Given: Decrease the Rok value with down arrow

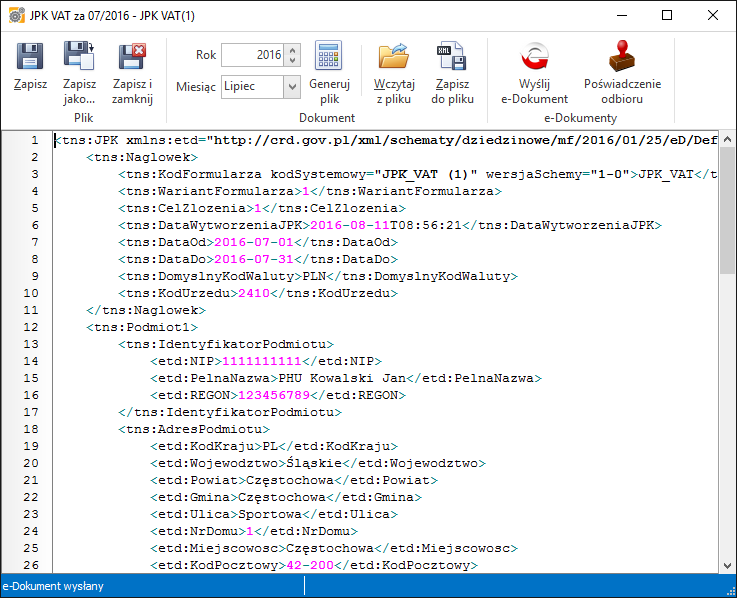Looking at the screenshot, I should [x=291, y=60].
